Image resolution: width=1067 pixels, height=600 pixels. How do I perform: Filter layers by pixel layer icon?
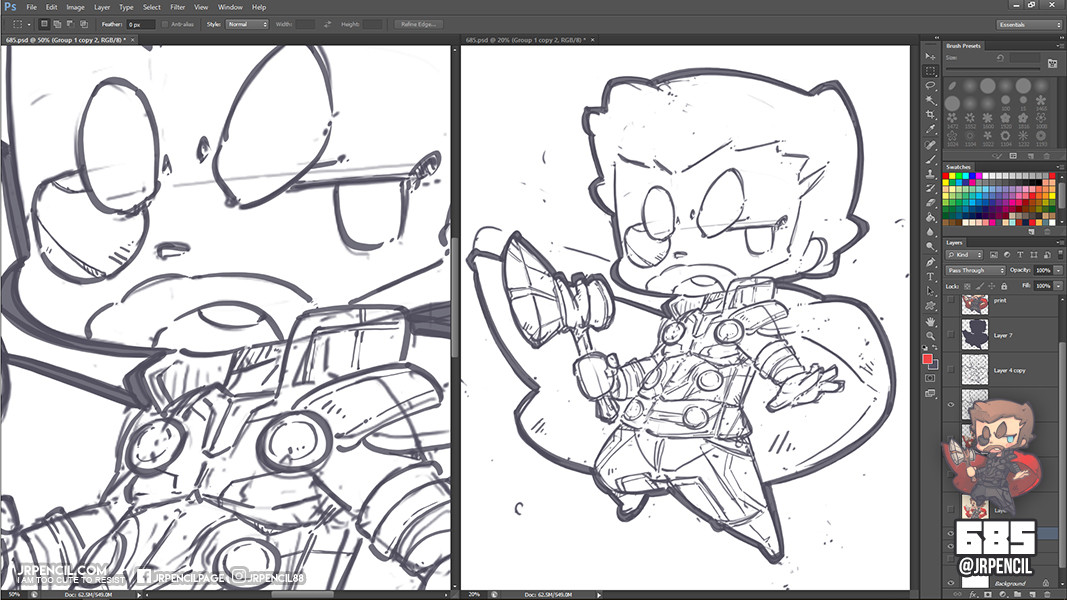coord(994,254)
